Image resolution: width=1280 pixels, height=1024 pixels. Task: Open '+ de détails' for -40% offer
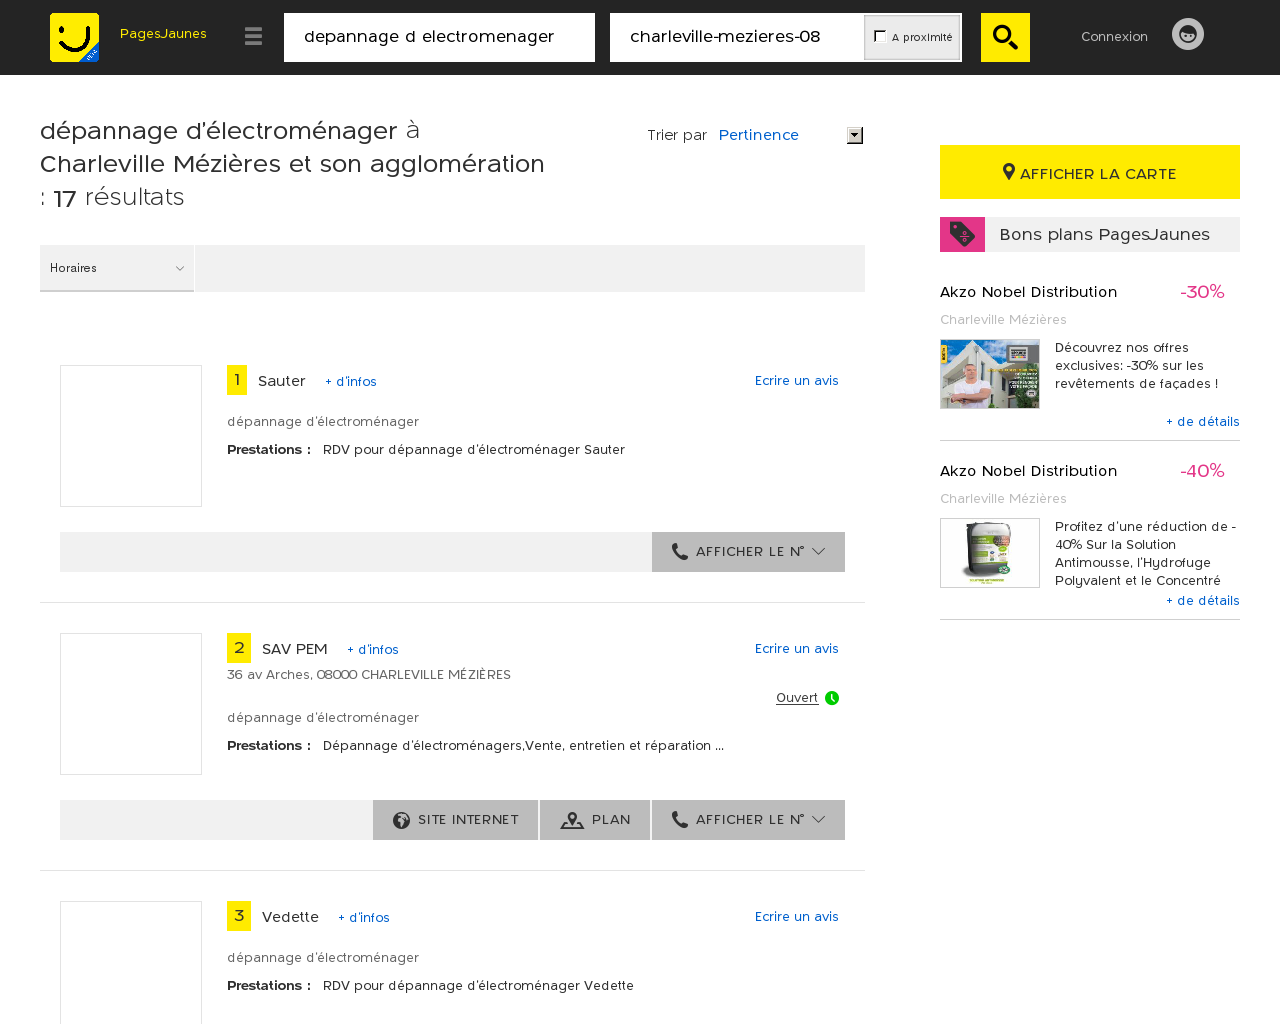(x=1203, y=601)
